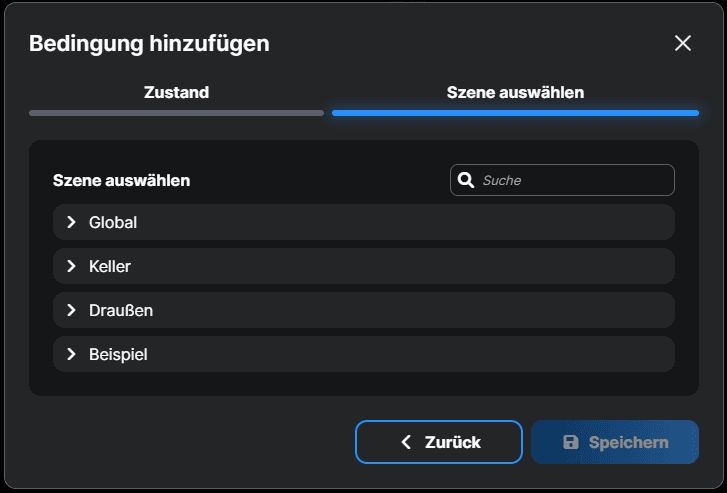Select the Keller scene group label
The image size is (727, 493).
pos(110,266)
